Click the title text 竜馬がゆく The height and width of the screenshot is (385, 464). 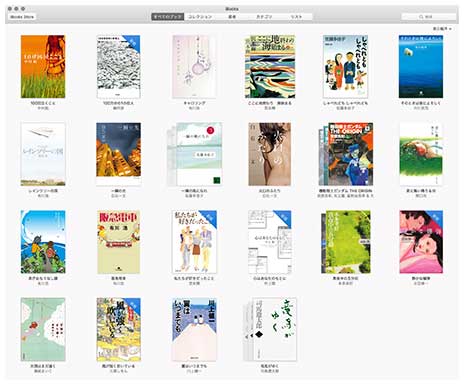tap(270, 366)
